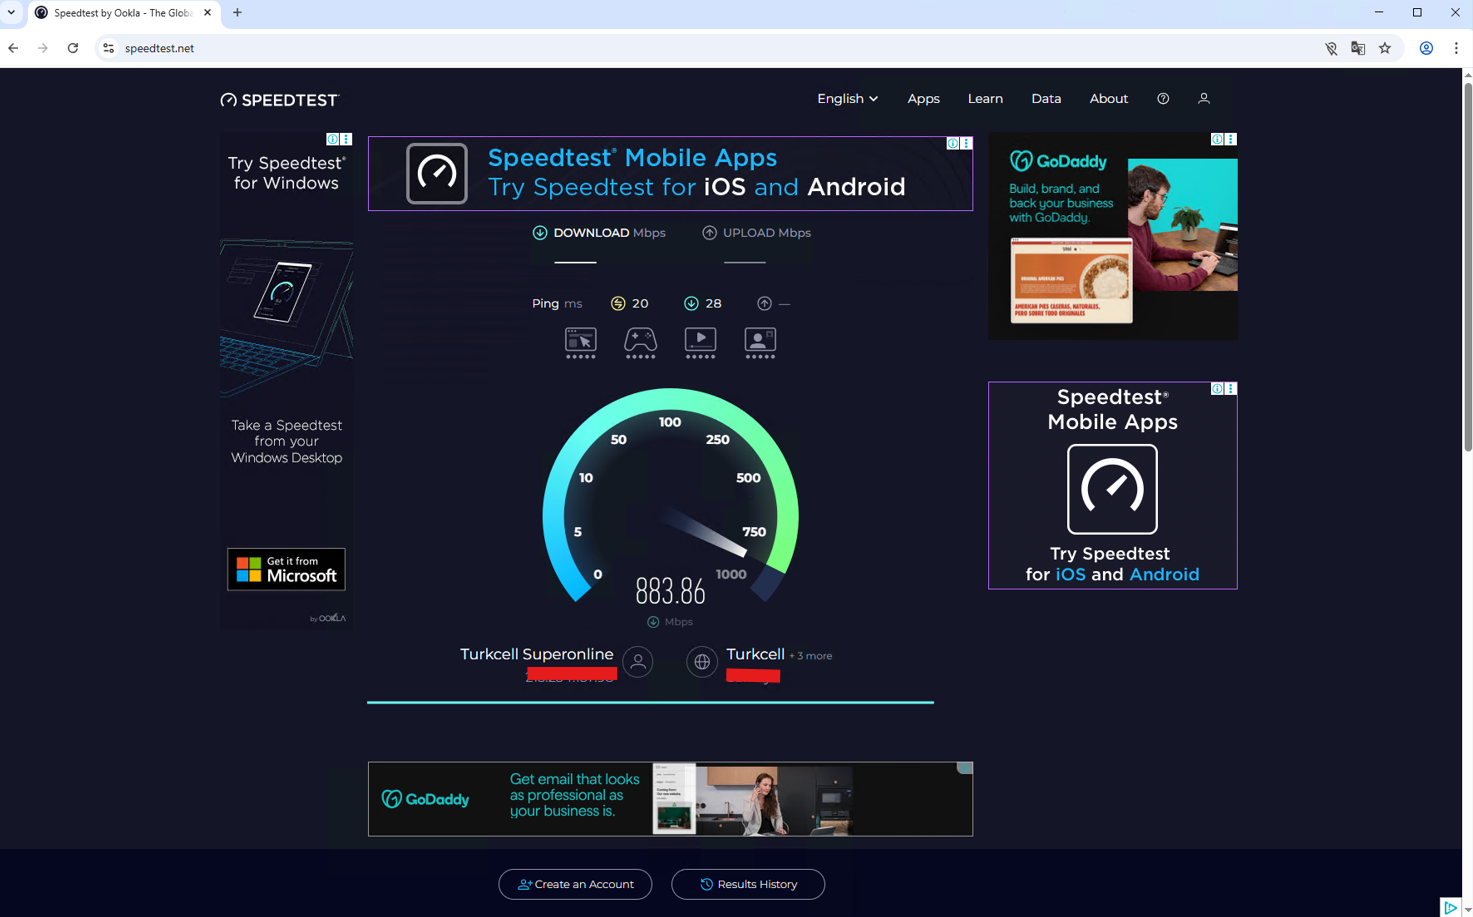Image resolution: width=1473 pixels, height=917 pixels.
Task: Open the tab search dropdown arrow
Action: click(x=12, y=13)
